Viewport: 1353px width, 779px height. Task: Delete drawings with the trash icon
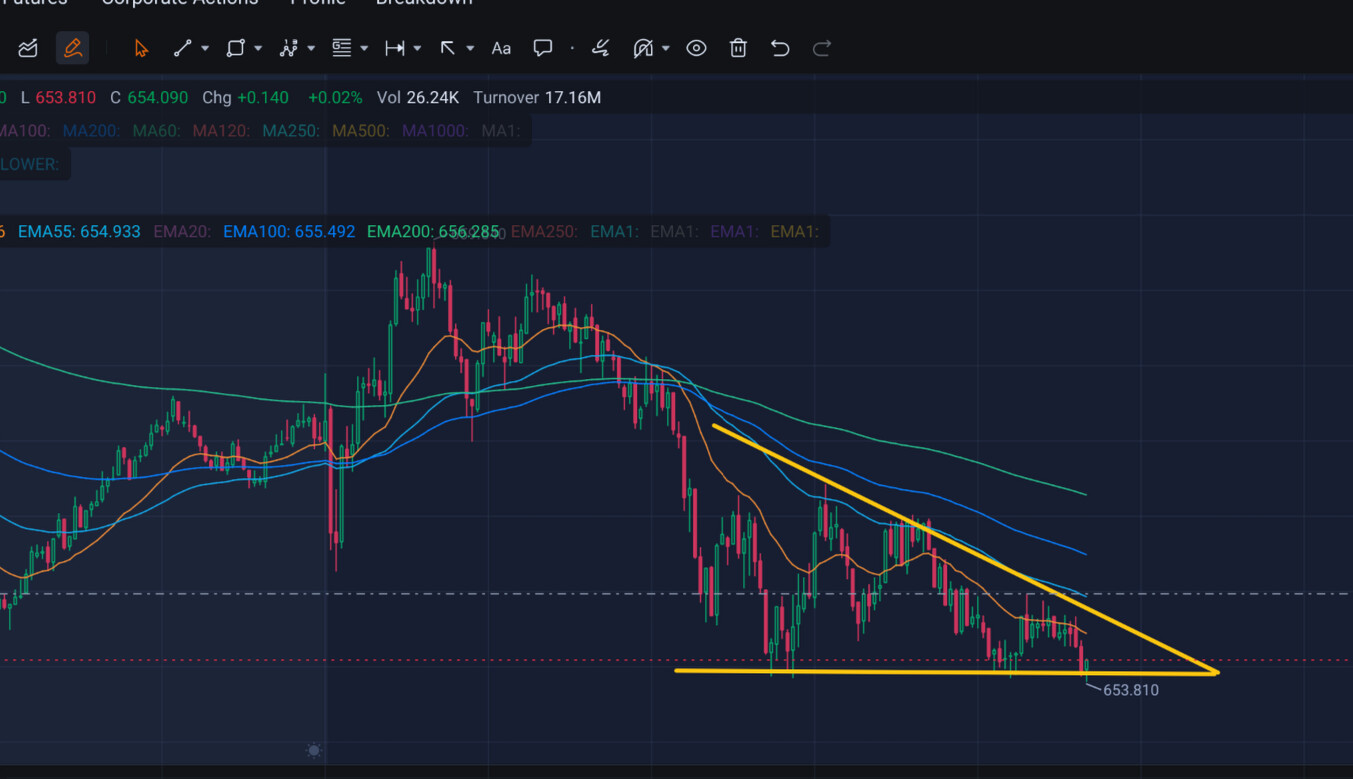(738, 48)
